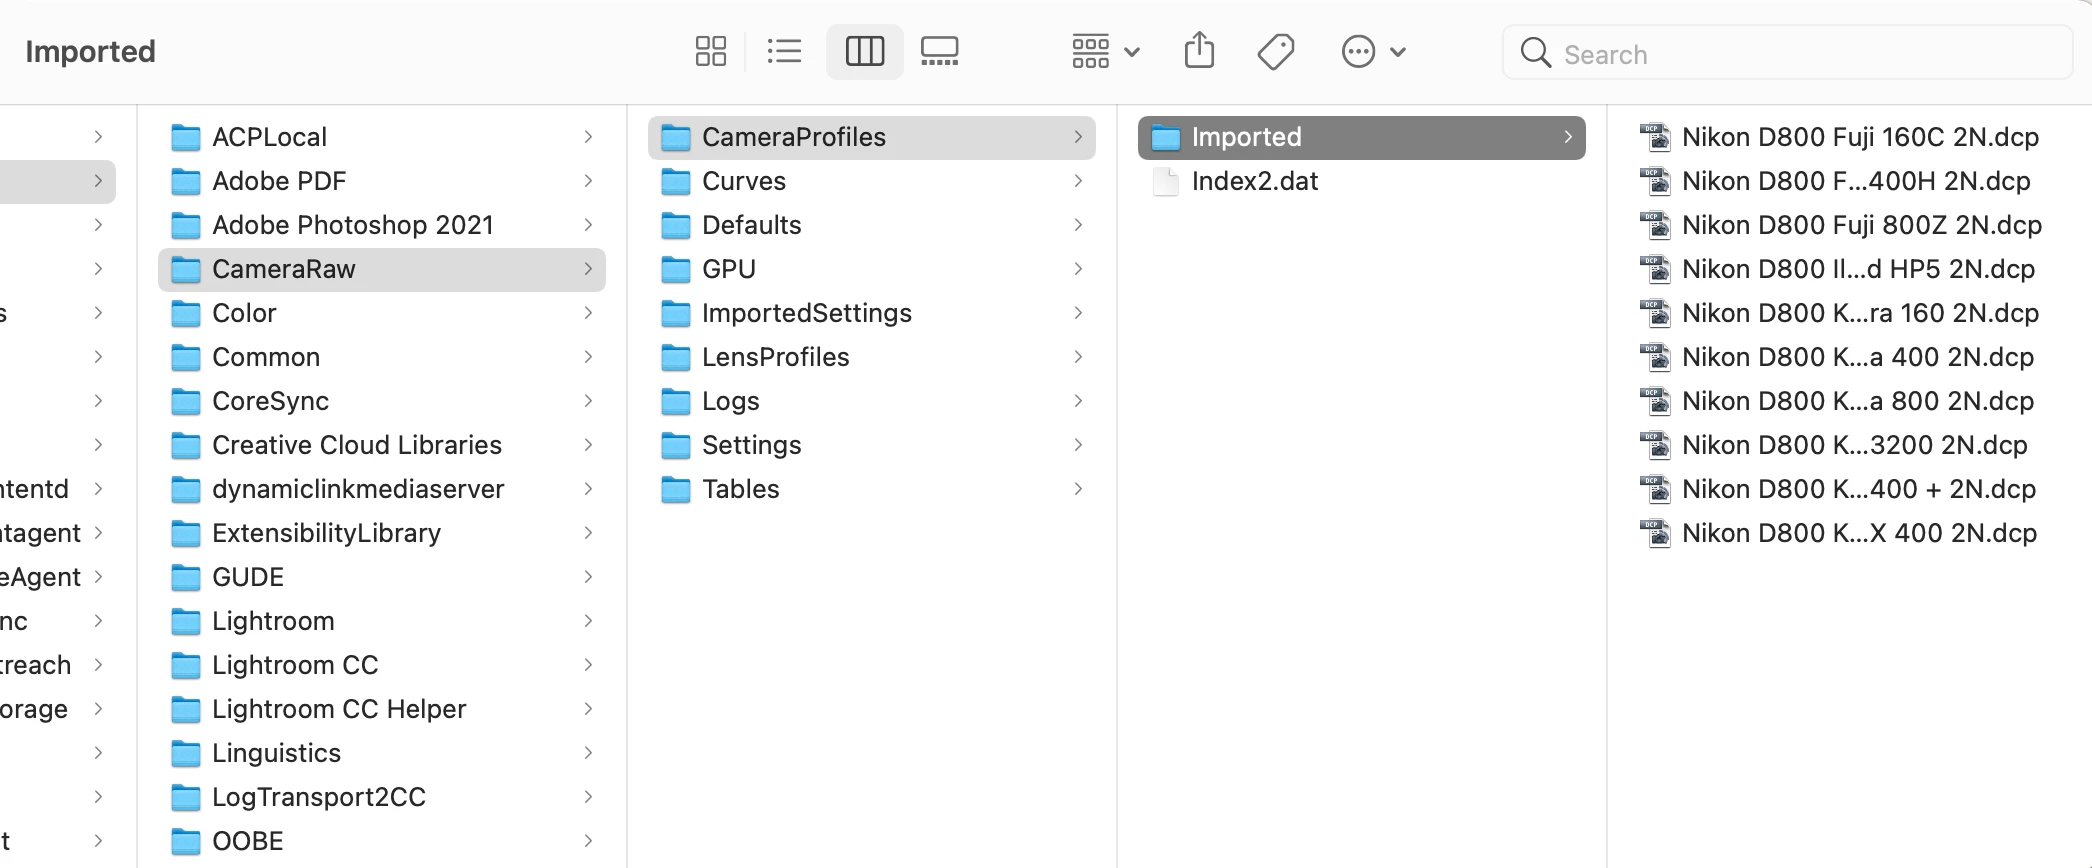Screen dimensions: 2092x868
Task: Expand the CameraRaw row chevron
Action: tap(588, 269)
